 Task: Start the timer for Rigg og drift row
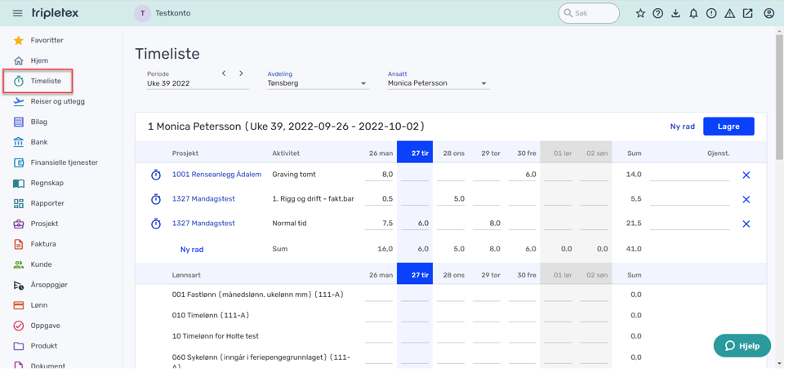(x=156, y=199)
